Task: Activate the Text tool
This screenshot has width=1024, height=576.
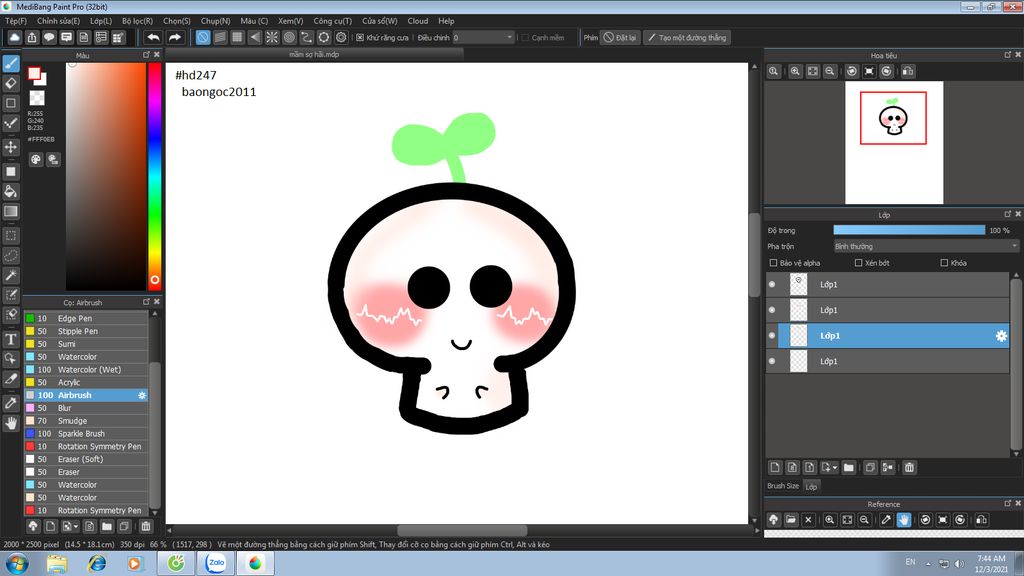Action: pos(11,339)
